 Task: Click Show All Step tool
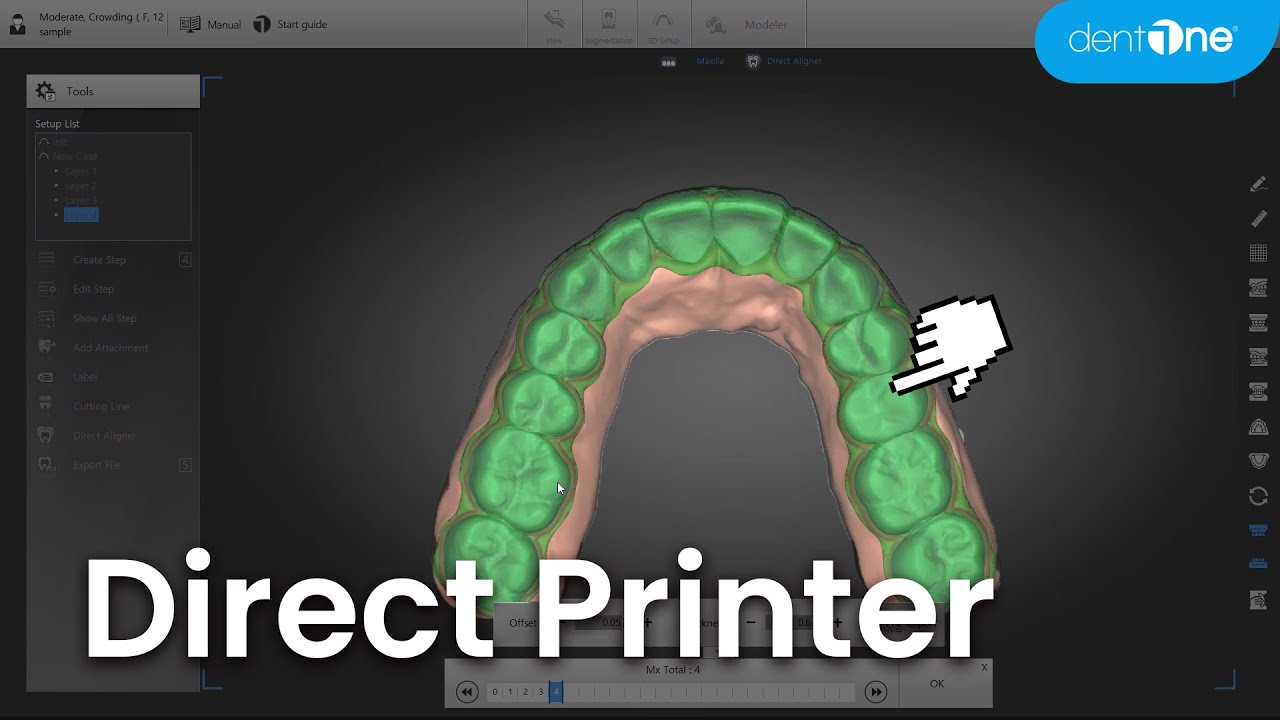click(104, 318)
